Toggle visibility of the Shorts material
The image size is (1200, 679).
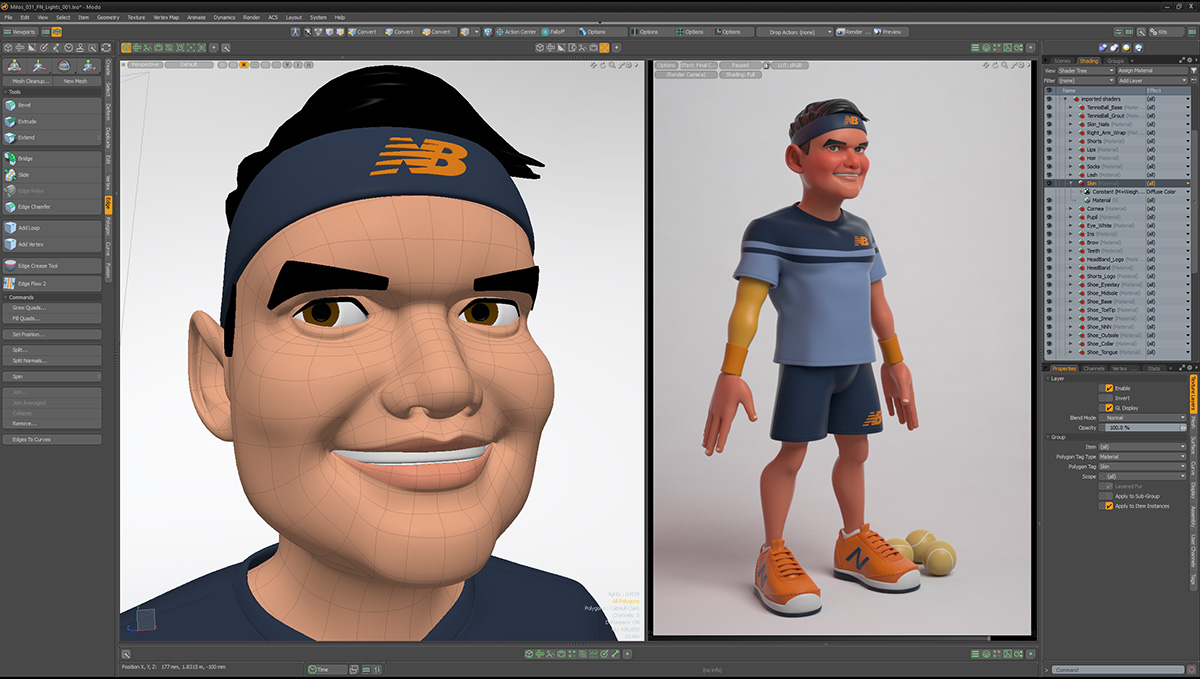[x=1049, y=141]
